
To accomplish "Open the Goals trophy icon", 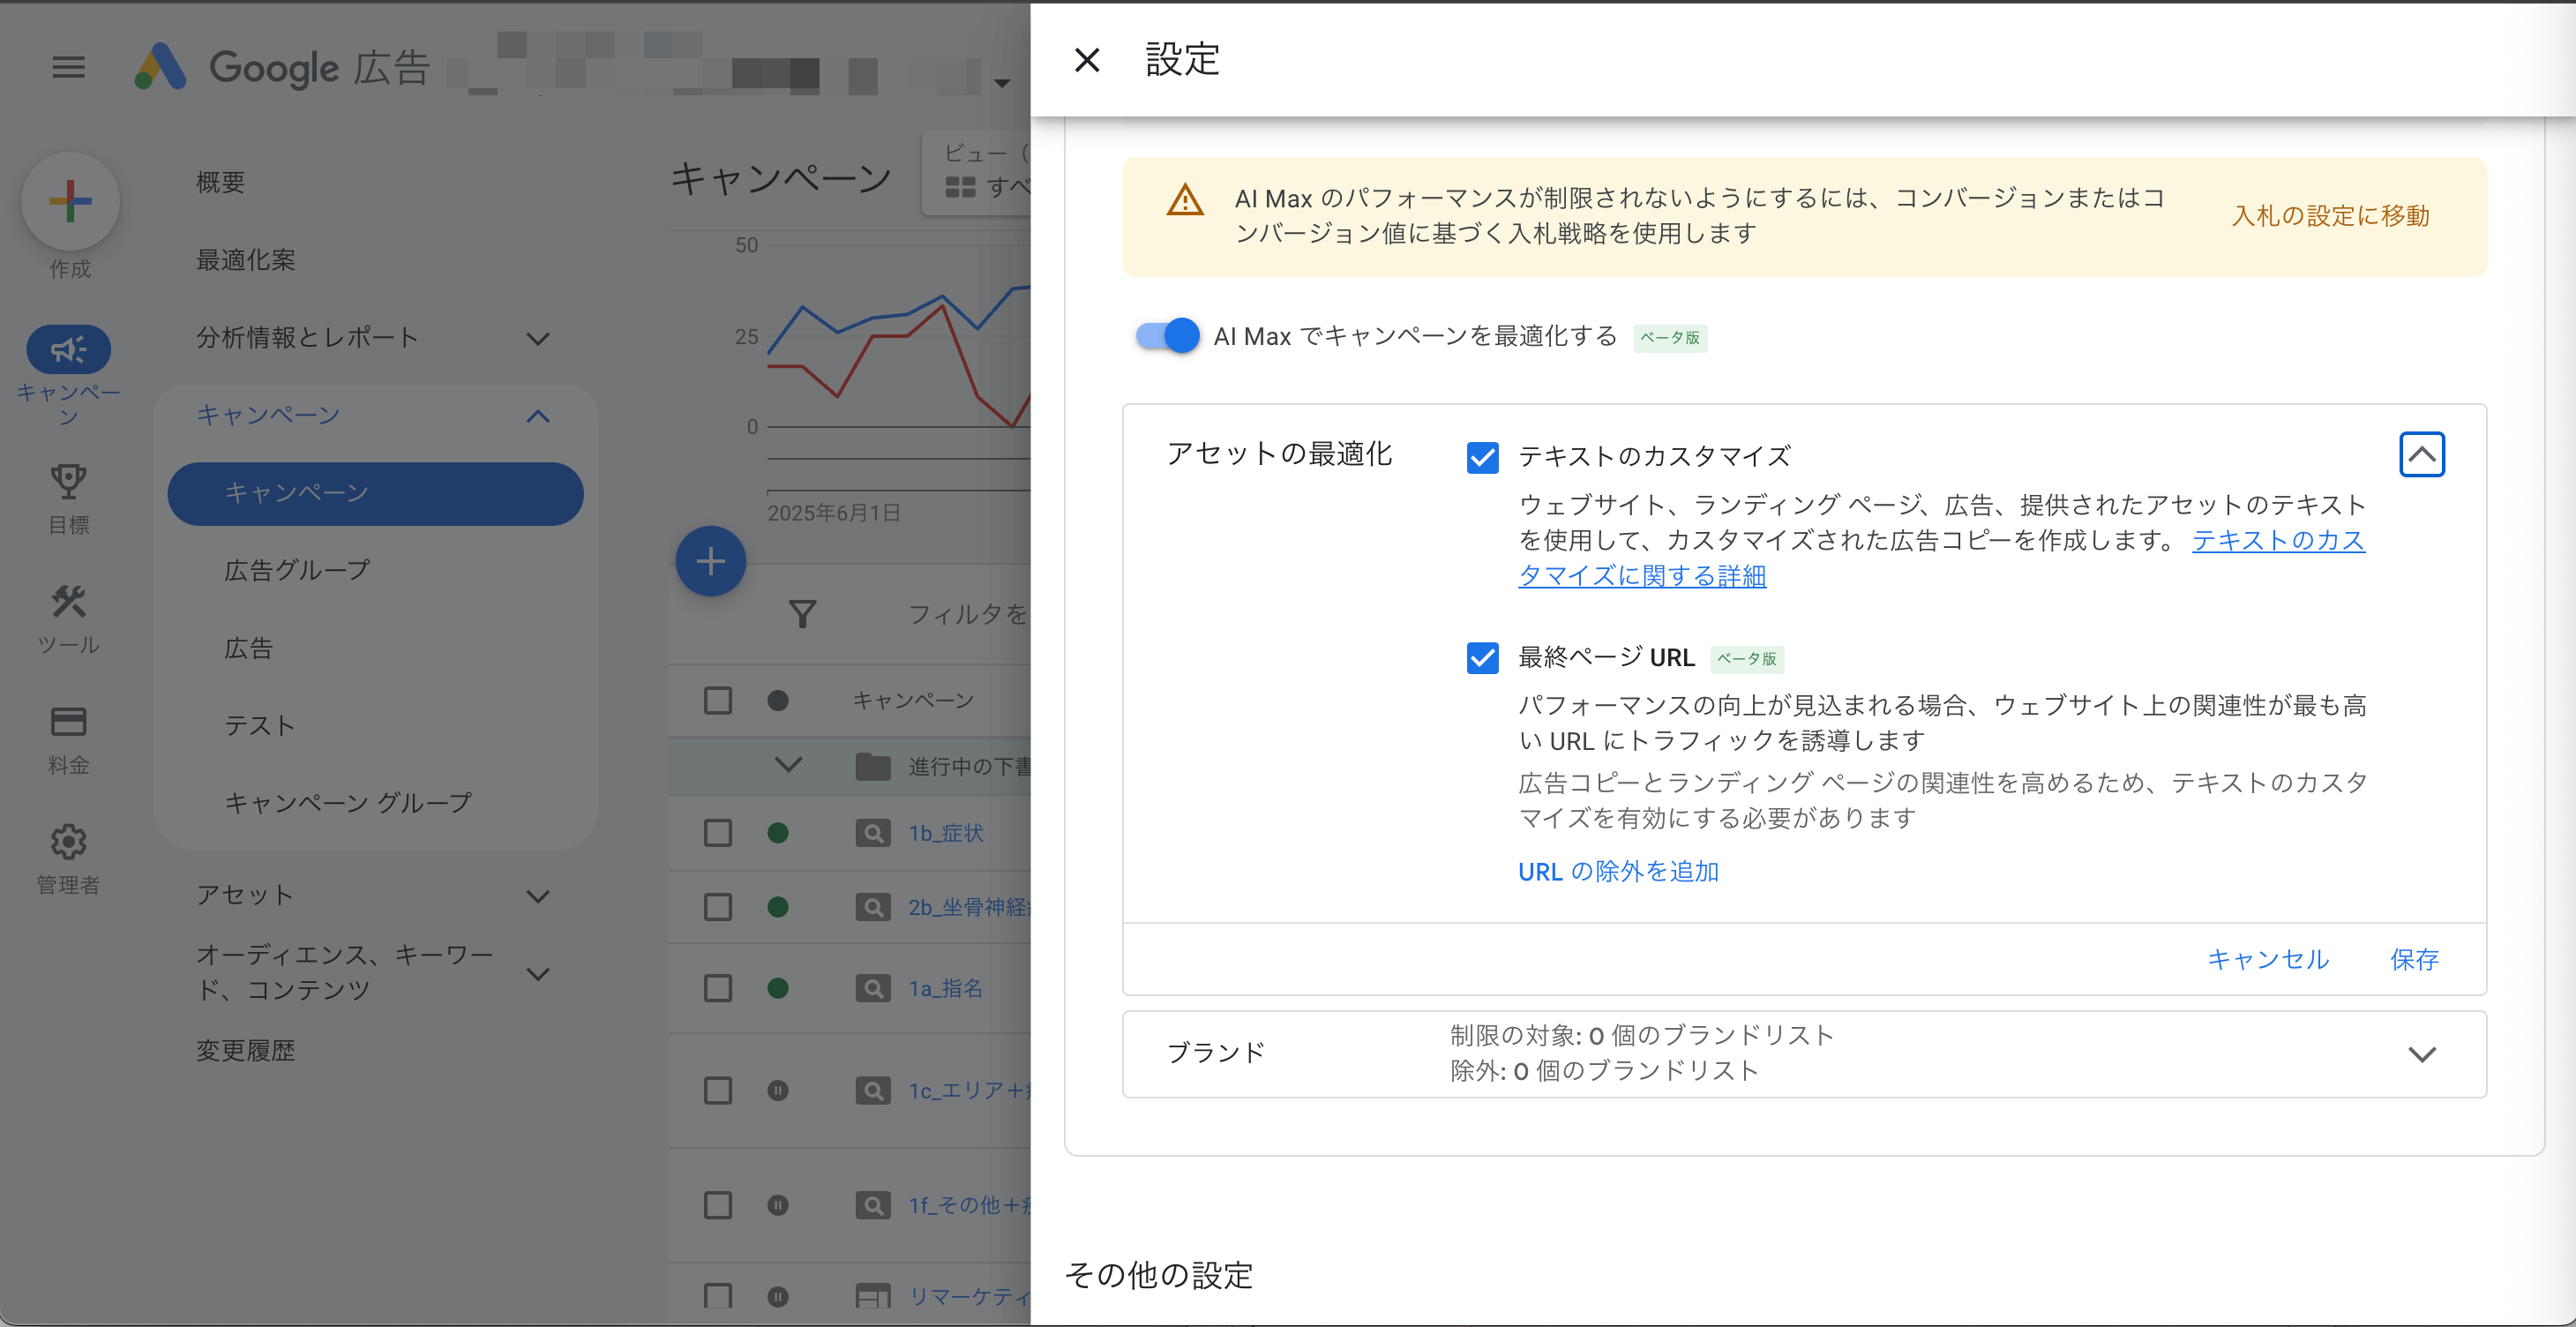I will point(68,482).
